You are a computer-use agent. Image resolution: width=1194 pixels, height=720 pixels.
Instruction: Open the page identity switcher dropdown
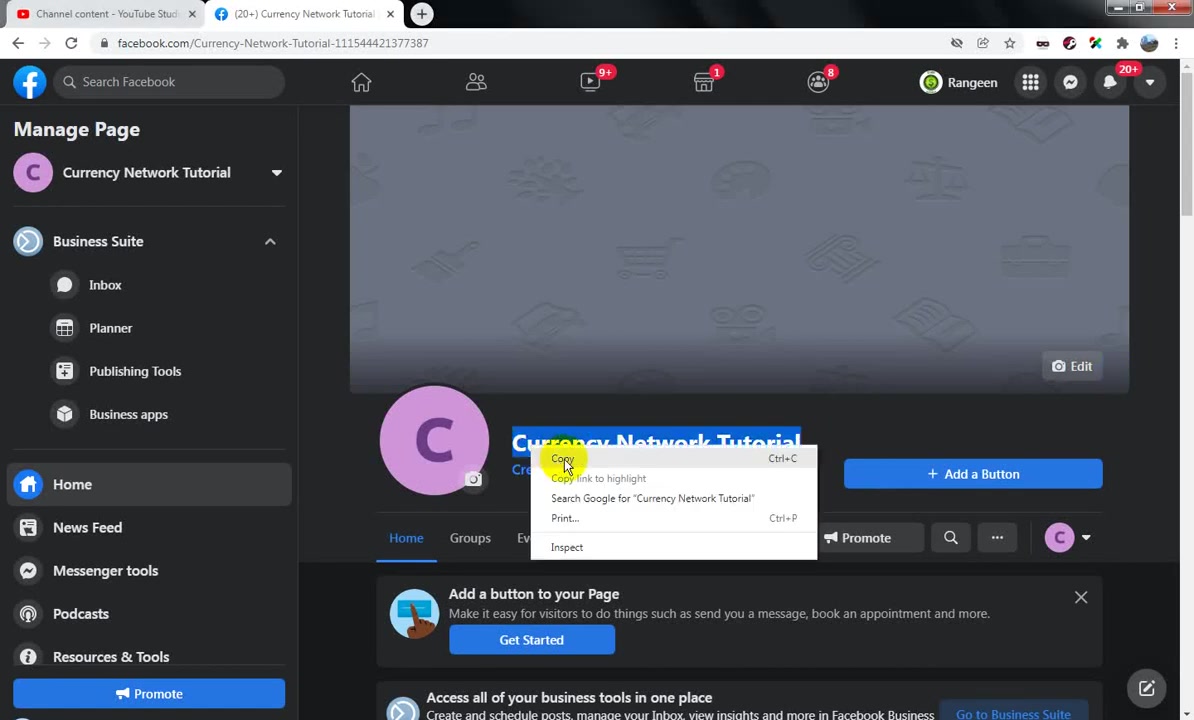tap(1068, 537)
